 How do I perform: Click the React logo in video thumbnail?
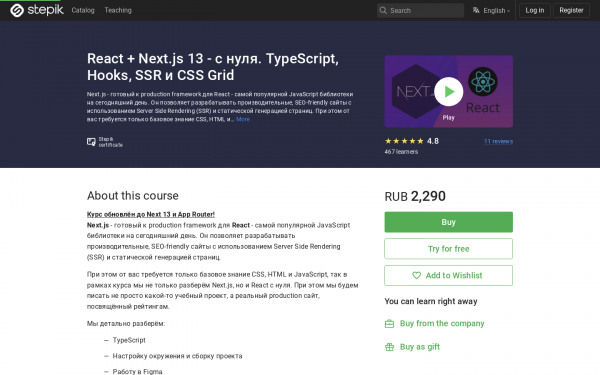tap(483, 82)
